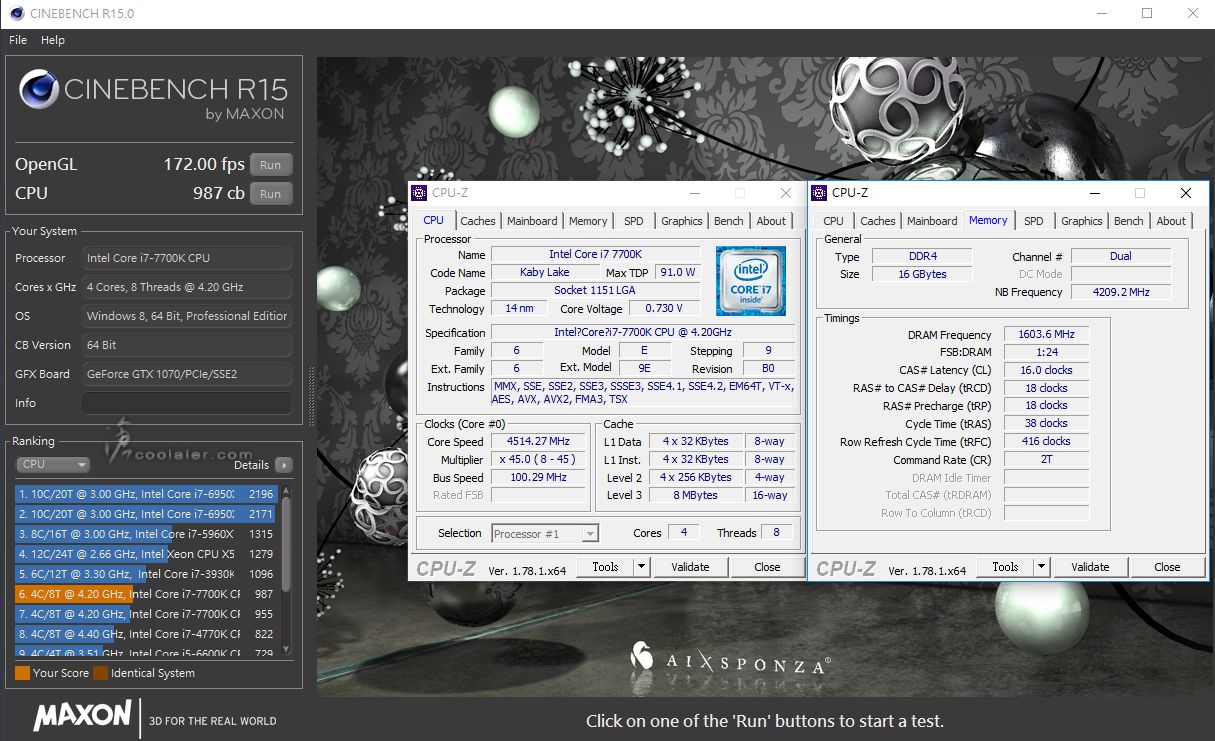
Task: Click the GFX Board field showing GeForce GTX 1070
Action: coord(187,374)
